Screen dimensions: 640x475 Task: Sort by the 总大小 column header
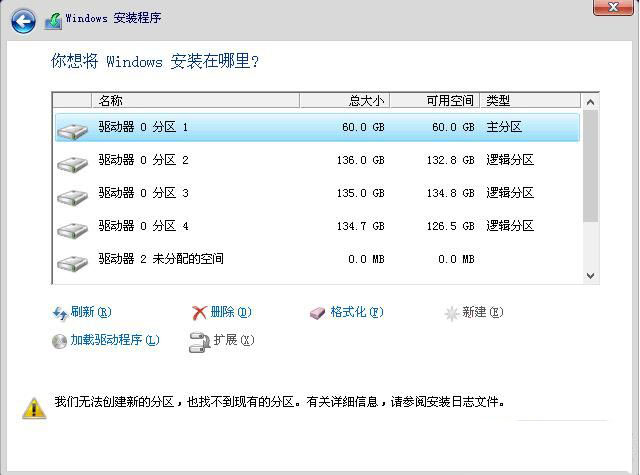(344, 100)
